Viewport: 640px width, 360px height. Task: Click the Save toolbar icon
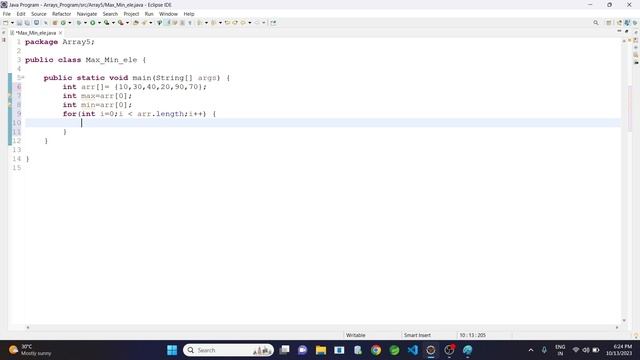(20, 23)
